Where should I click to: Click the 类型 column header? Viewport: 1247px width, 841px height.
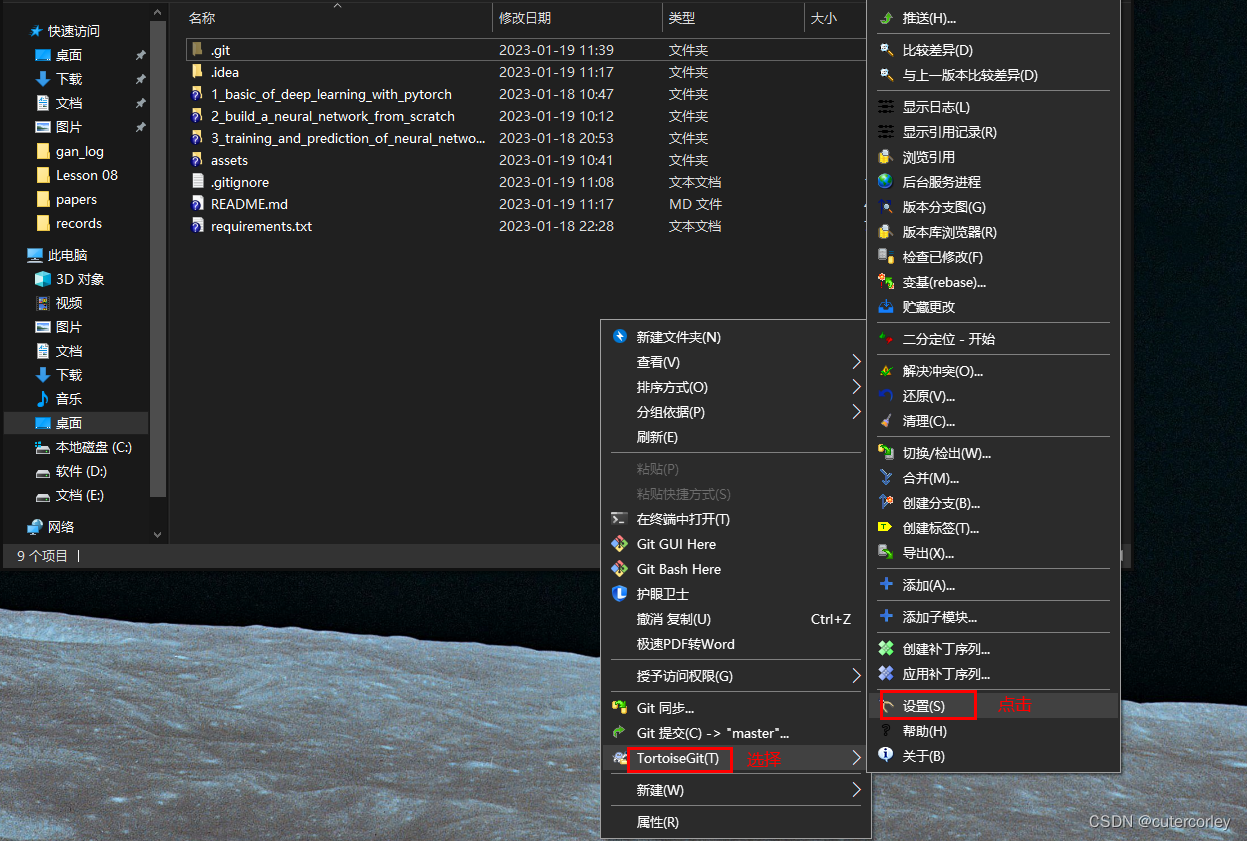[x=733, y=18]
